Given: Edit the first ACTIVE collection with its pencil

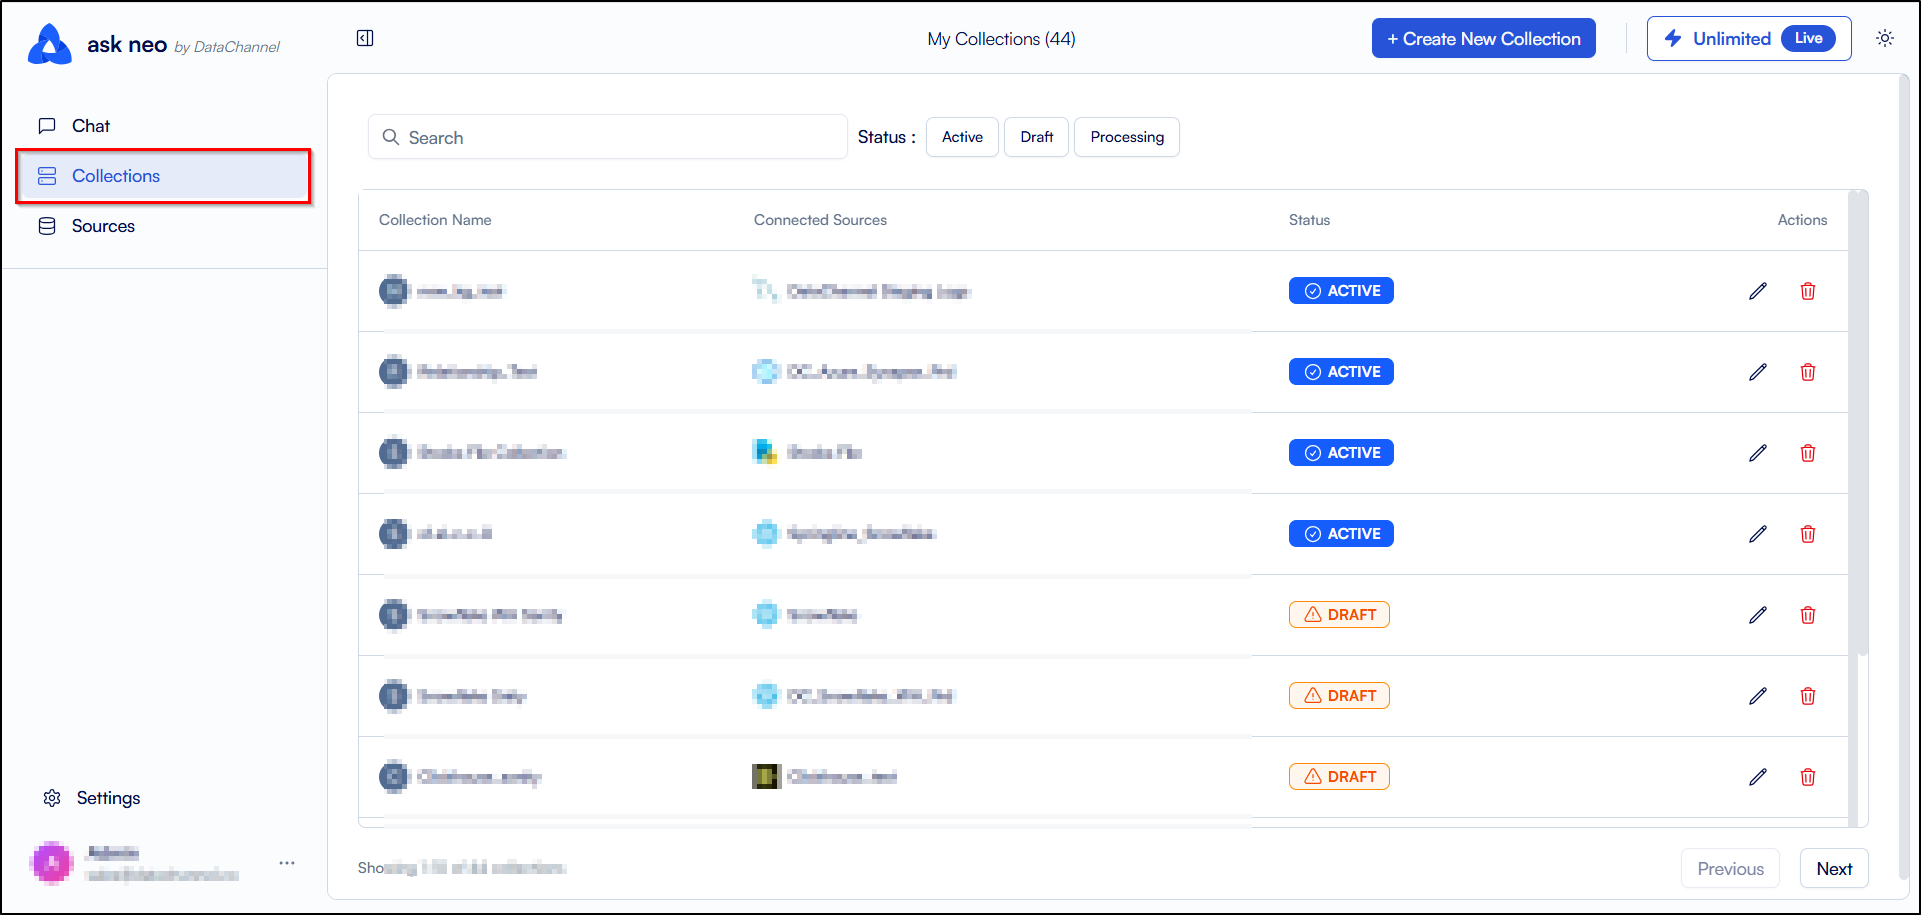Looking at the screenshot, I should (x=1758, y=291).
